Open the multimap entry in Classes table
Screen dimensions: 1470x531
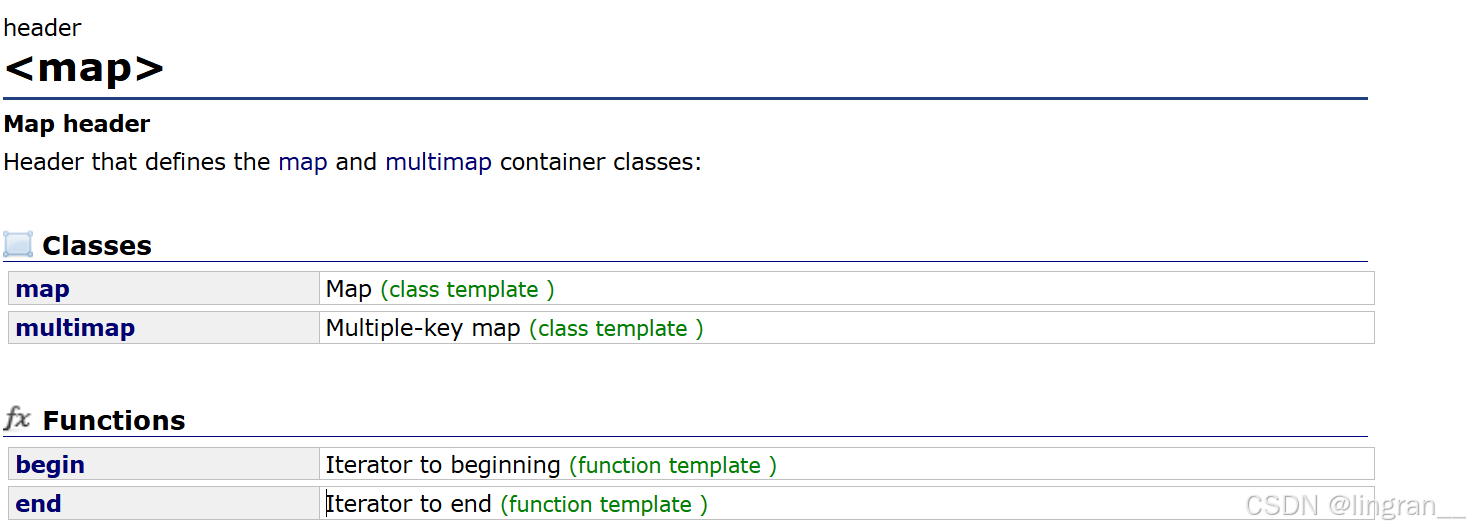point(75,328)
